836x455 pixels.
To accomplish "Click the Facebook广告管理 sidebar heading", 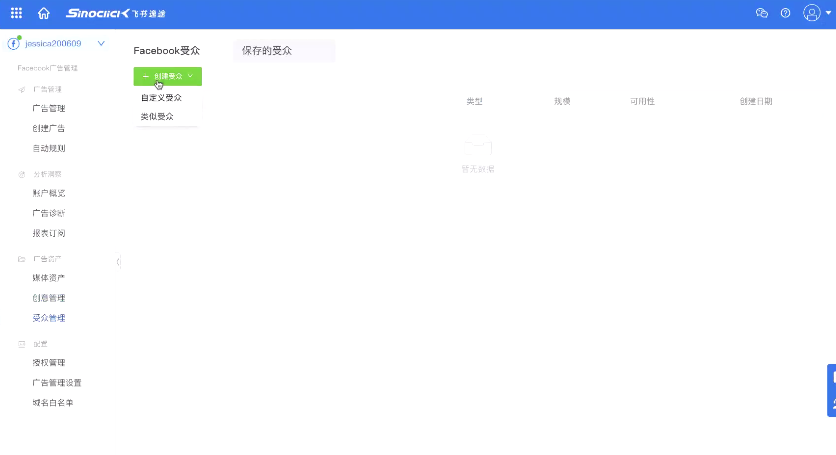I will 47,68.
